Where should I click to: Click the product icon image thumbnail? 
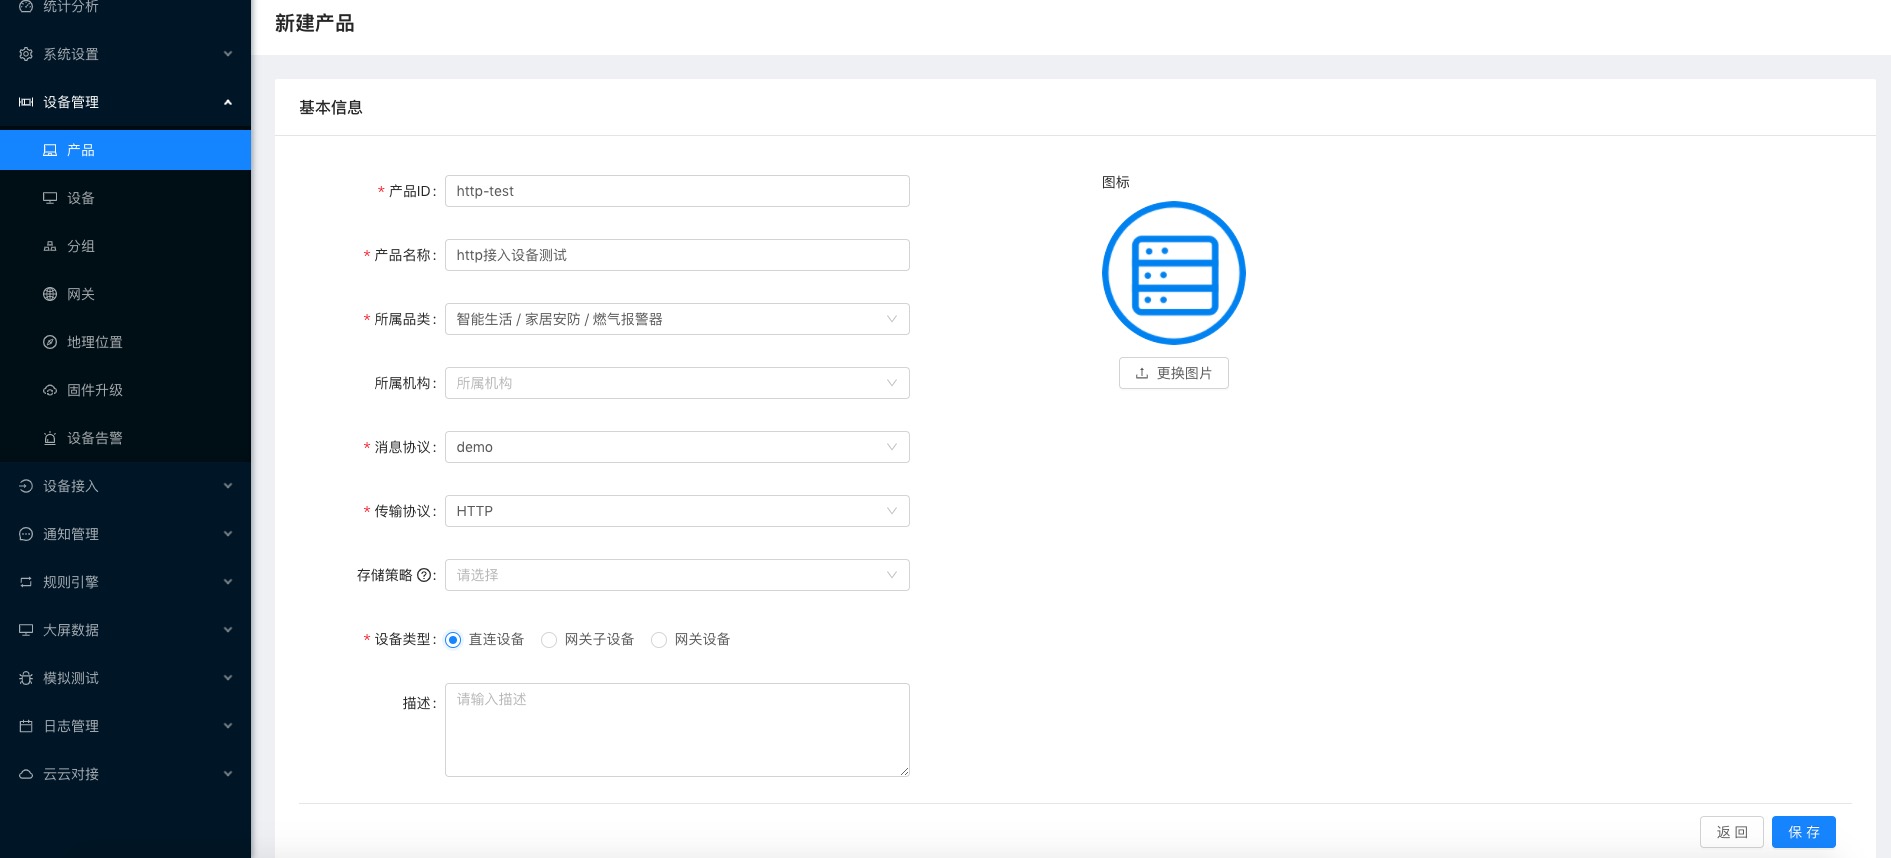tap(1173, 273)
